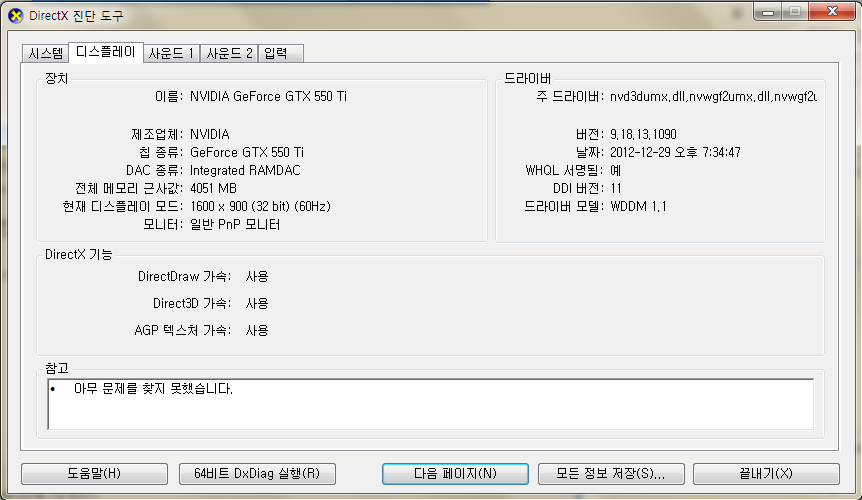Minimize the DirectX 진단 도구 window

(768, 12)
